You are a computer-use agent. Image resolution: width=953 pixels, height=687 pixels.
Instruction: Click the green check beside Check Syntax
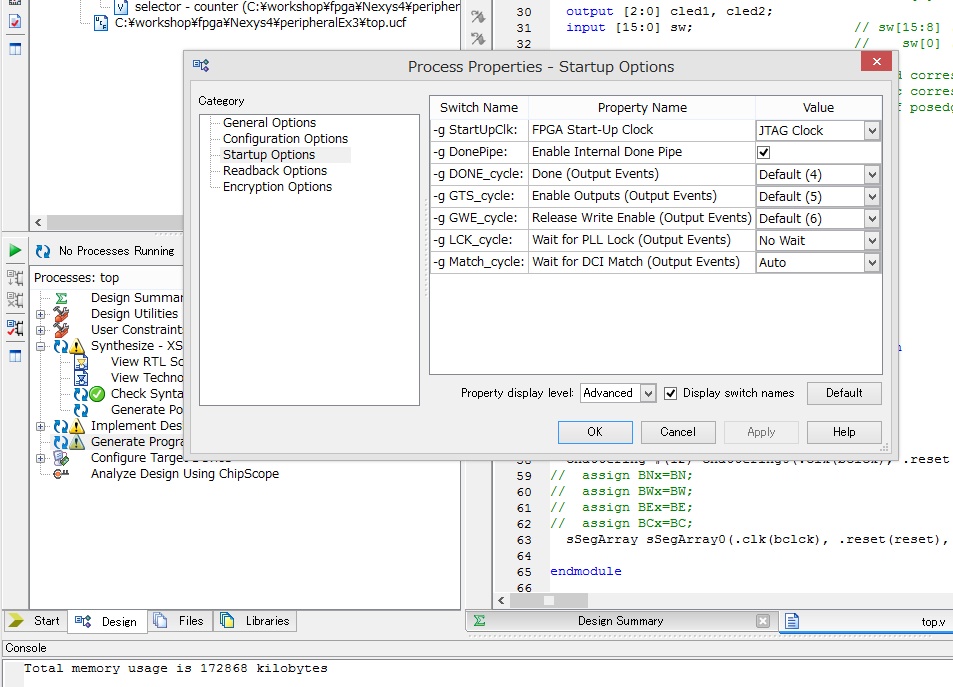tap(97, 394)
